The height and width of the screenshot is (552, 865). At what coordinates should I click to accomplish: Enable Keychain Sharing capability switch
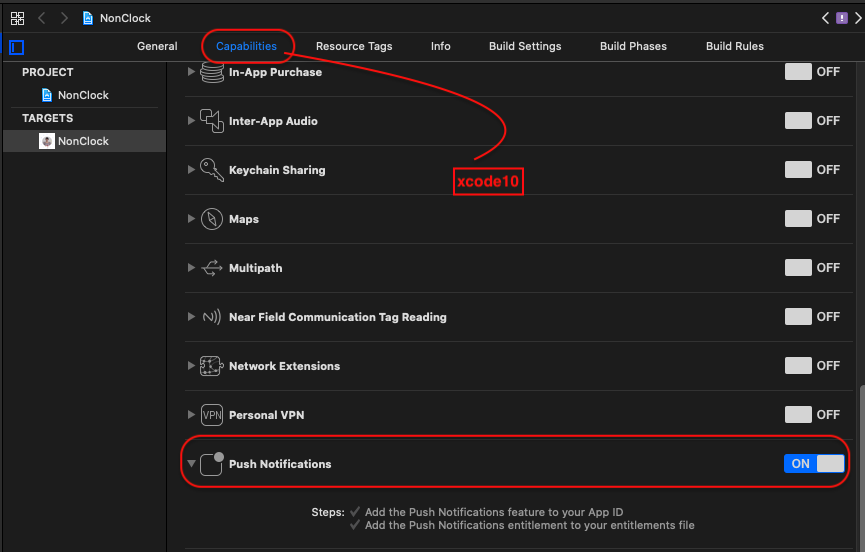[x=798, y=169]
